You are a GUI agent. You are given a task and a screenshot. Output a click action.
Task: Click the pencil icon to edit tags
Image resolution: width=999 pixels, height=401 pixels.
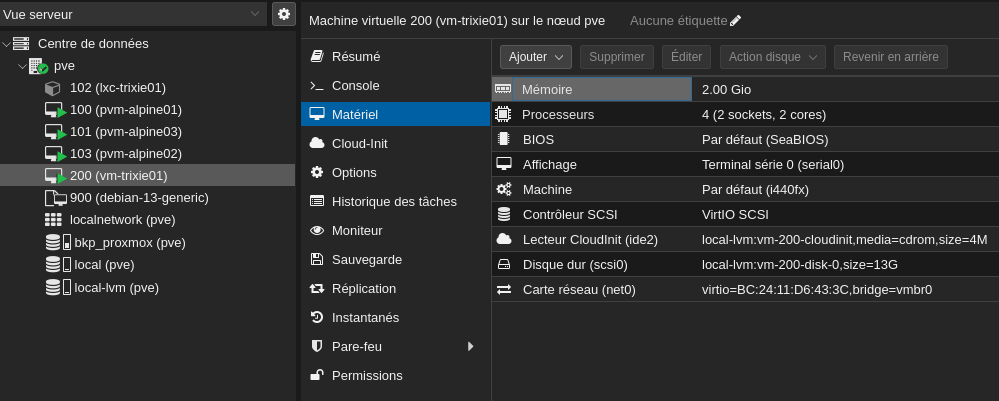click(736, 21)
